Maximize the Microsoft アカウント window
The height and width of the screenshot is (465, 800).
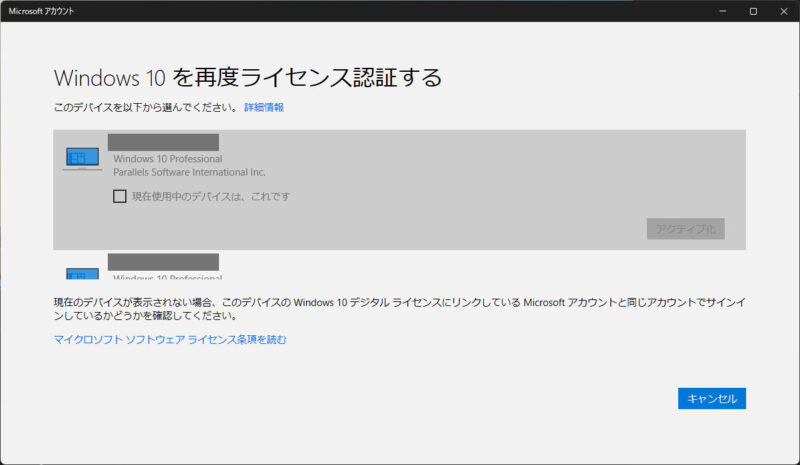click(x=753, y=11)
